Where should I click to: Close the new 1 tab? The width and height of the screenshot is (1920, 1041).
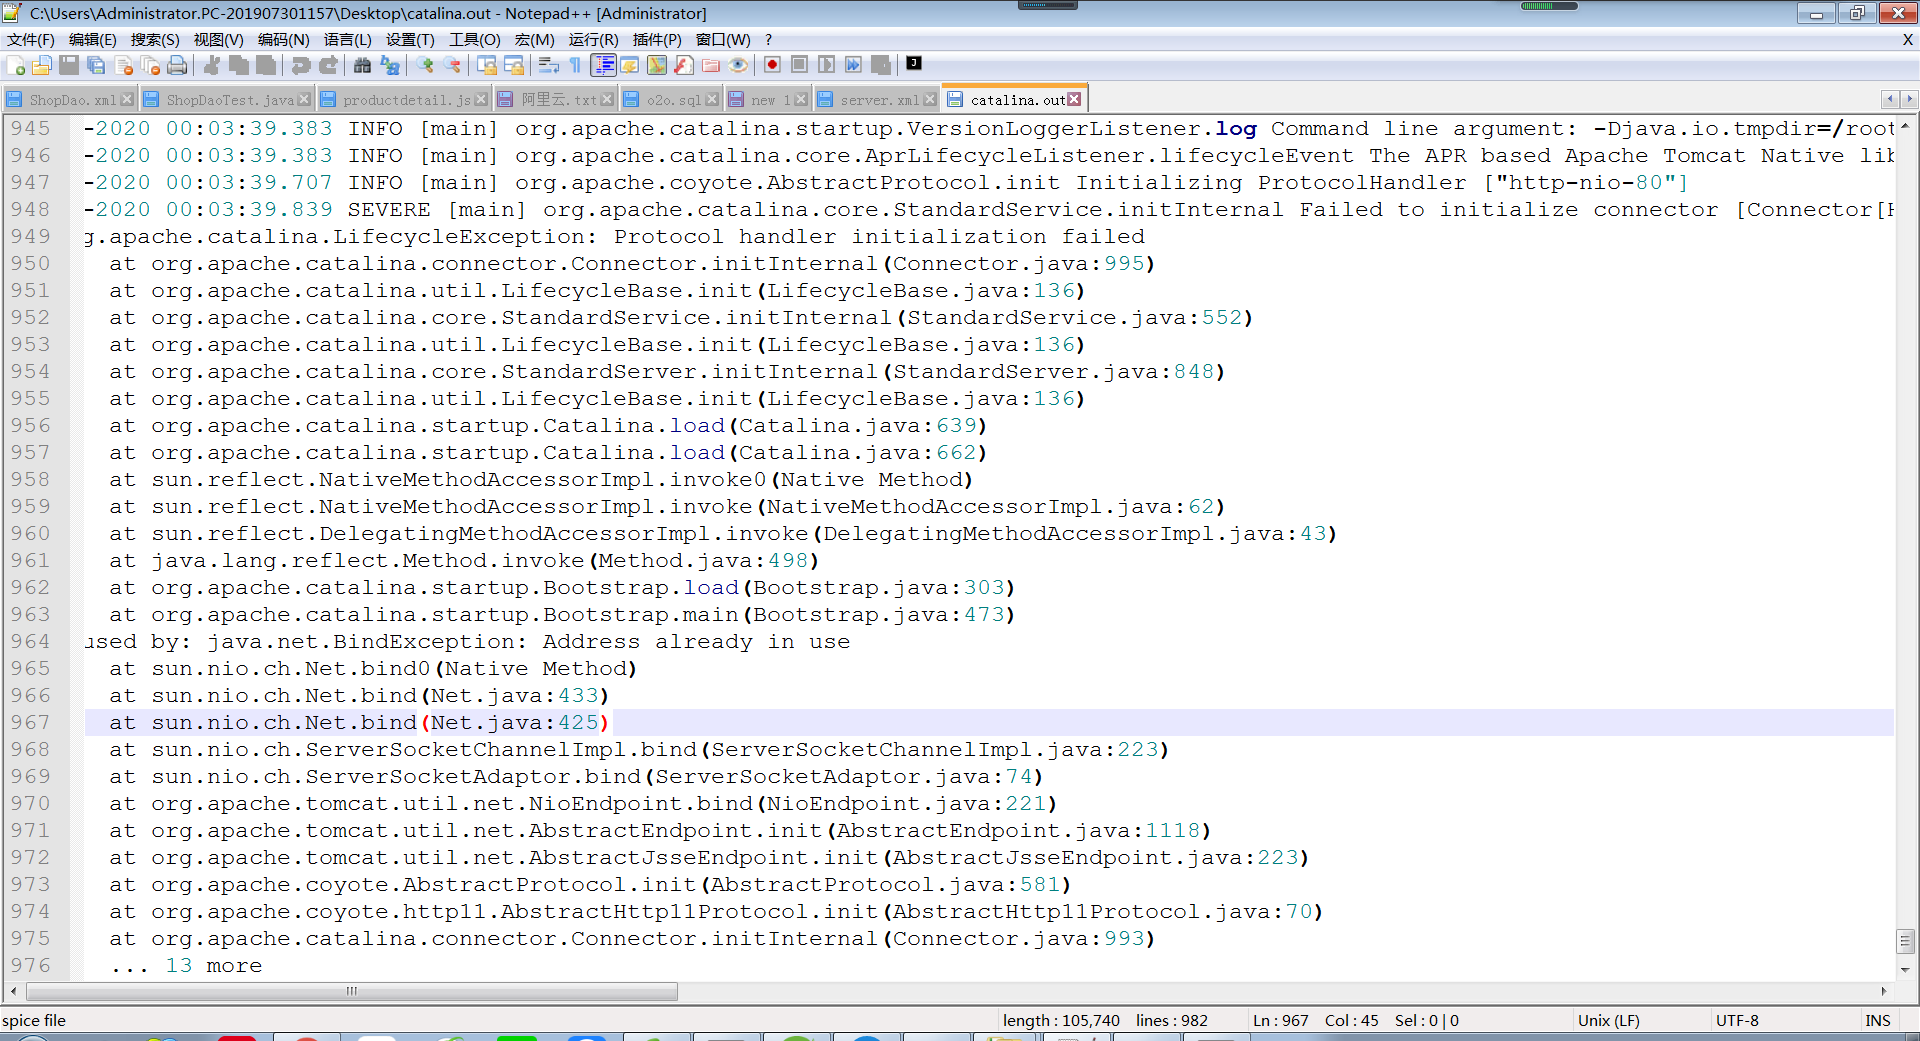[802, 99]
